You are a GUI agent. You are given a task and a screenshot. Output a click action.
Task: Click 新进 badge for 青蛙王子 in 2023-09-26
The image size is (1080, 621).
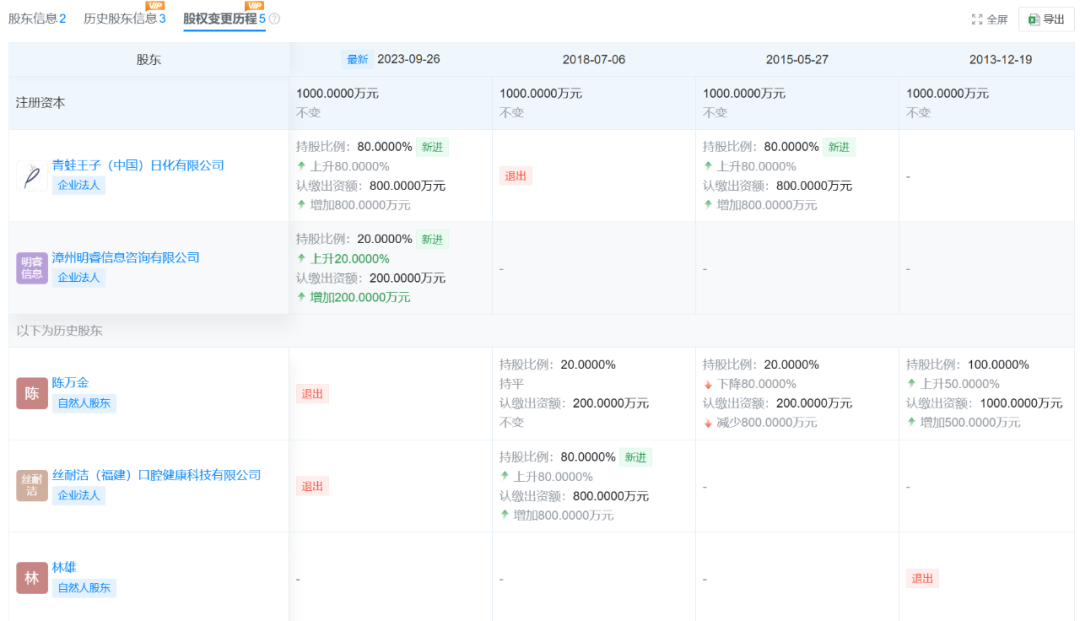432,147
